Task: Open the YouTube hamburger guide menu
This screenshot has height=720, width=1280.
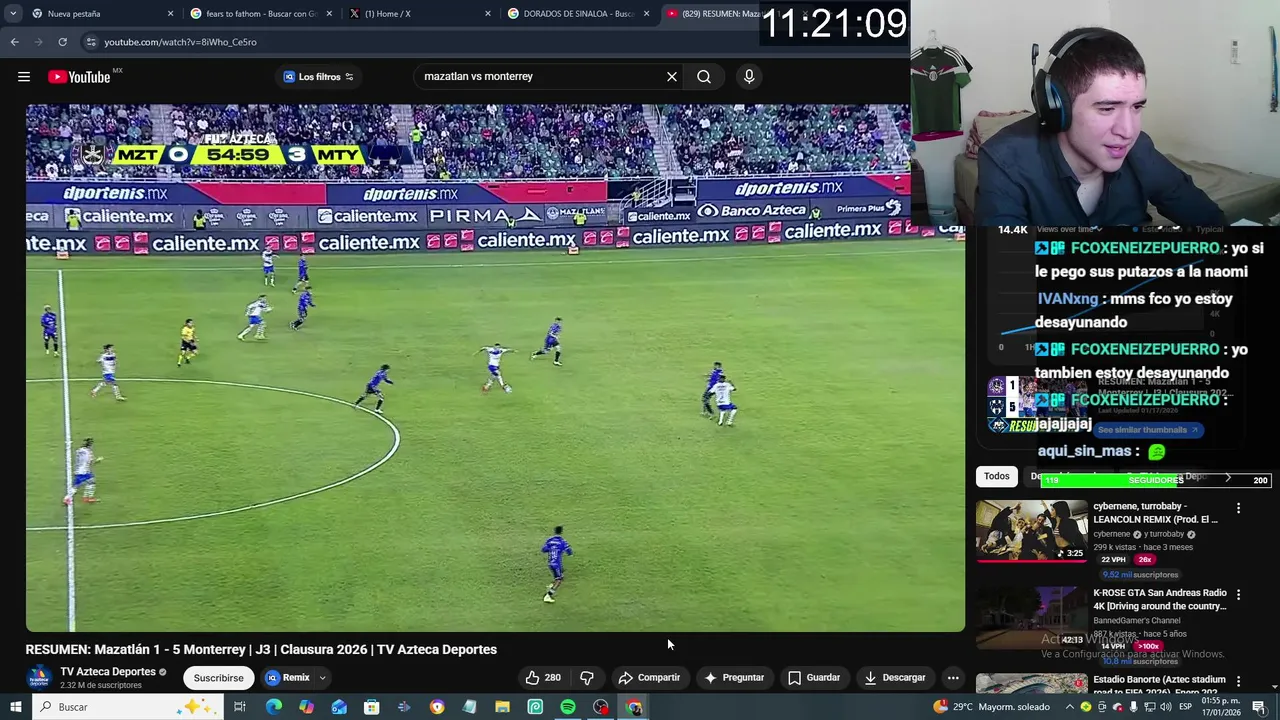Action: [x=24, y=77]
